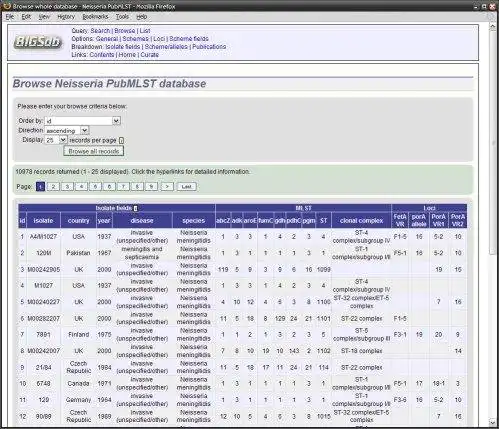Open the Loci options link

tap(159, 39)
